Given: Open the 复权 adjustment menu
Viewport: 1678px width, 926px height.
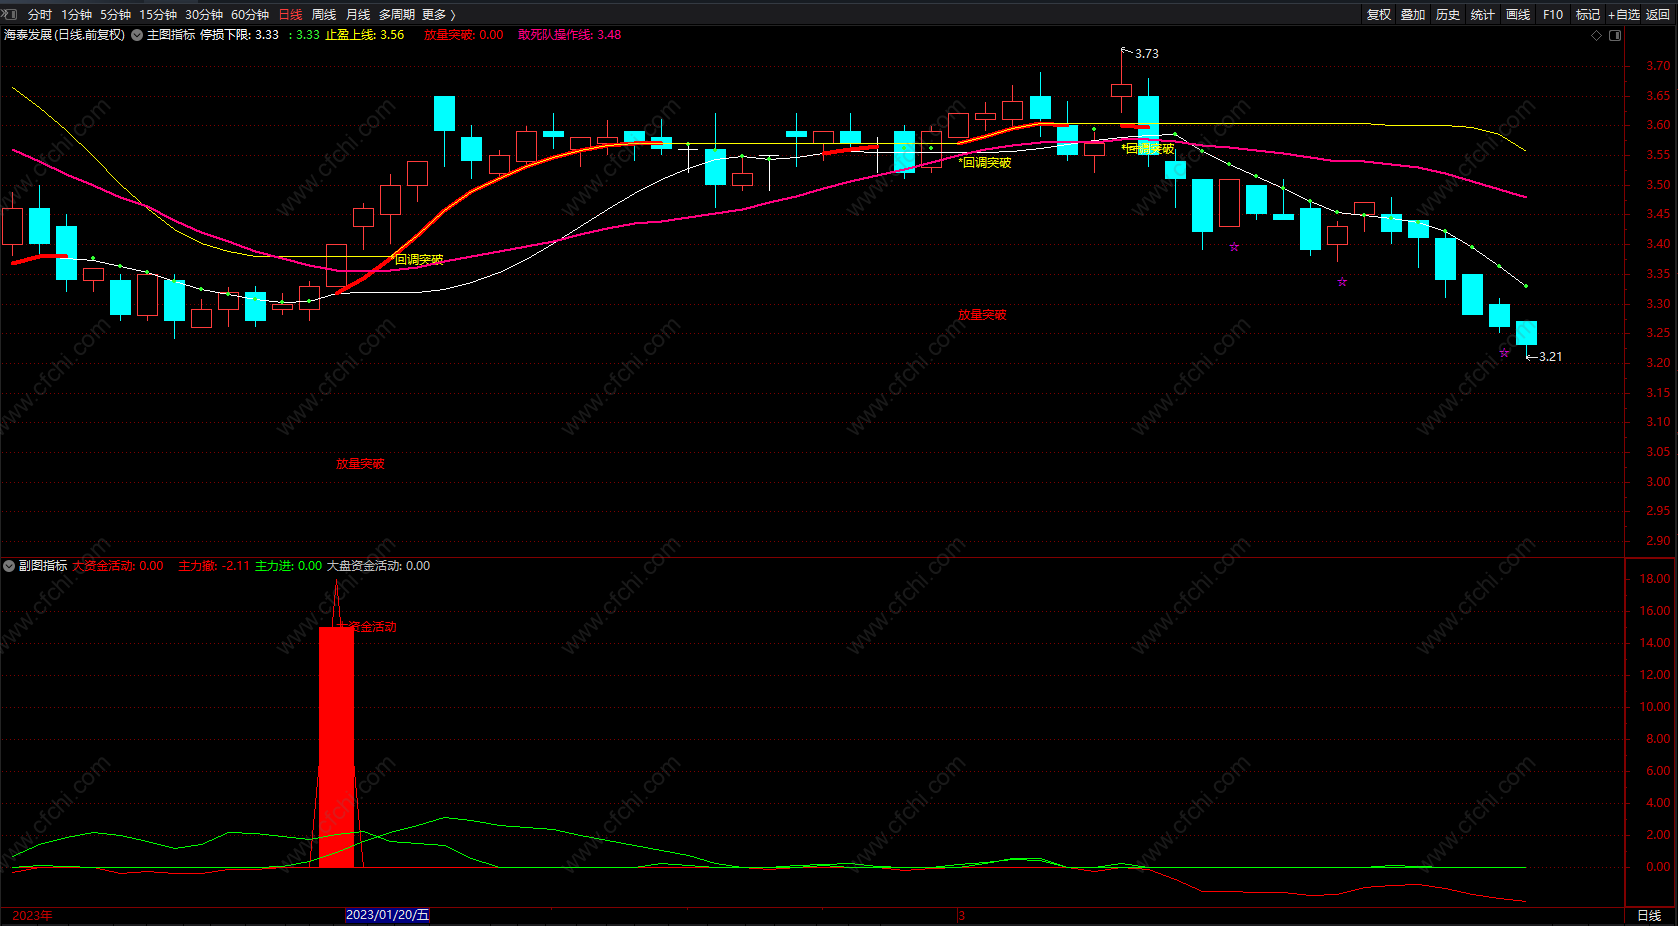Looking at the screenshot, I should click(1379, 15).
